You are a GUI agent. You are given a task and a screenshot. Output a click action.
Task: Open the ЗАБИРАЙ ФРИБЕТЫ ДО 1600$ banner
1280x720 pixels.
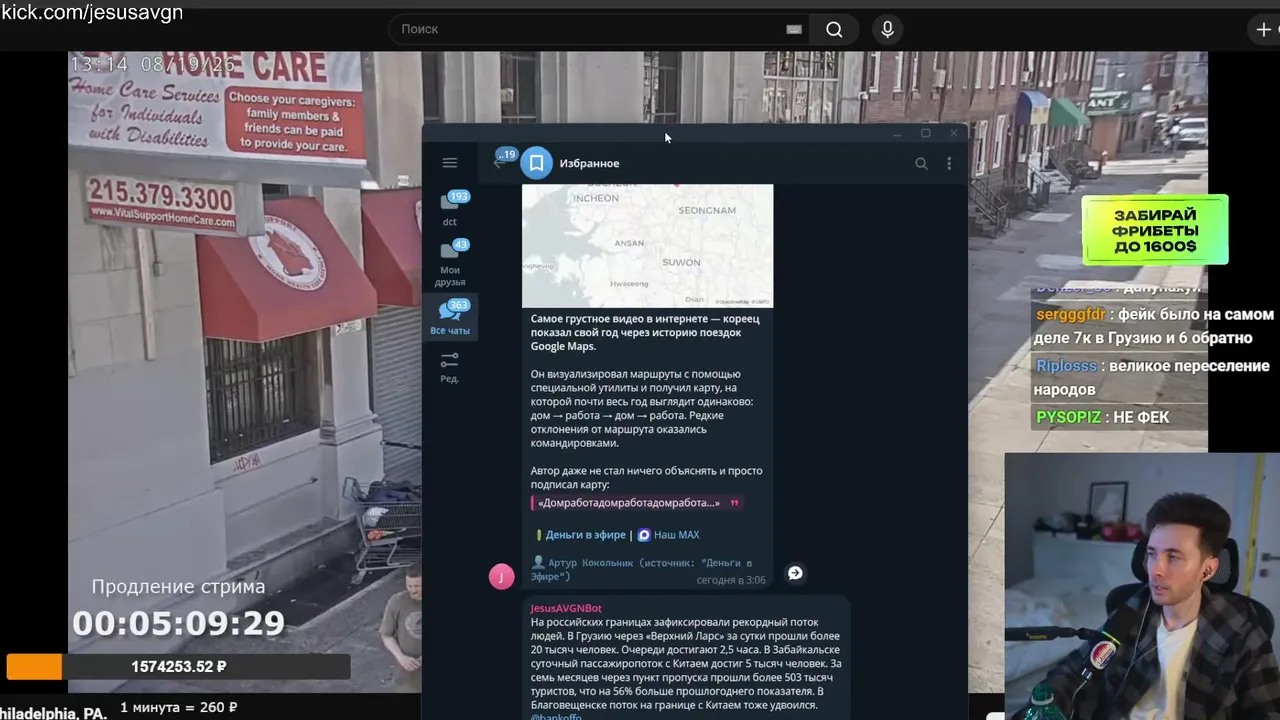coord(1155,230)
